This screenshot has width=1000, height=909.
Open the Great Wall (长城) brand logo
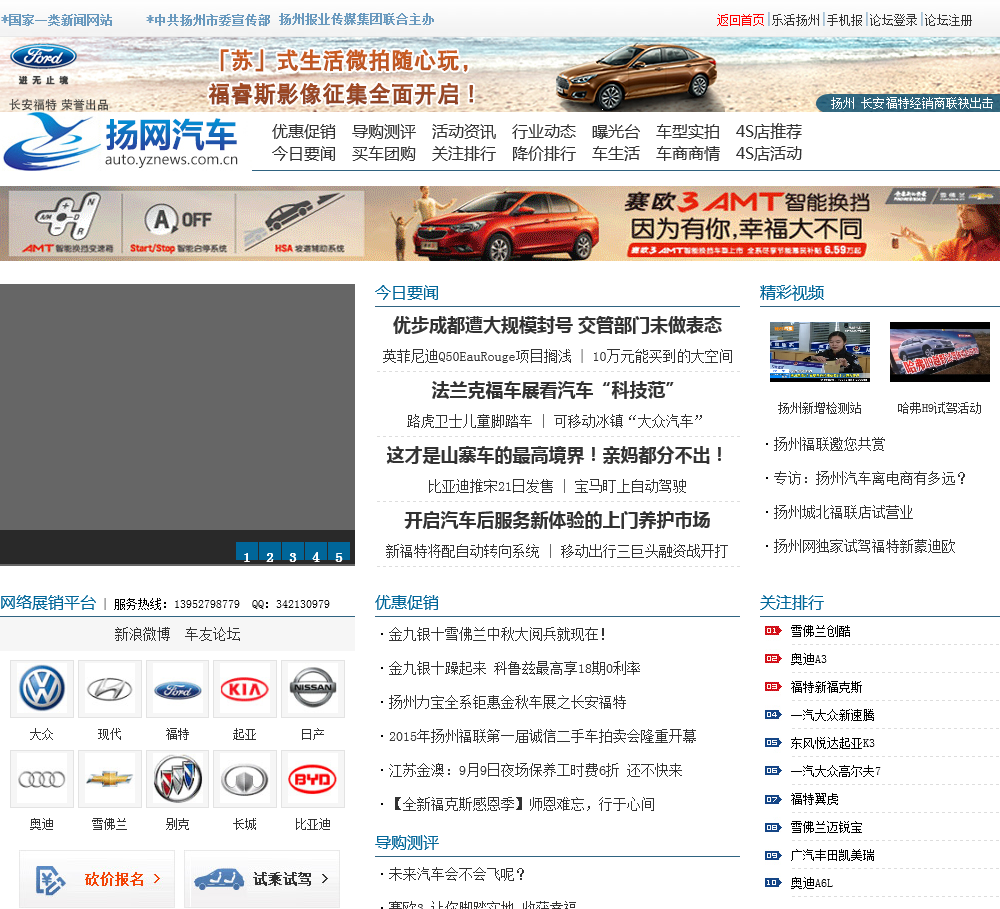point(245,779)
